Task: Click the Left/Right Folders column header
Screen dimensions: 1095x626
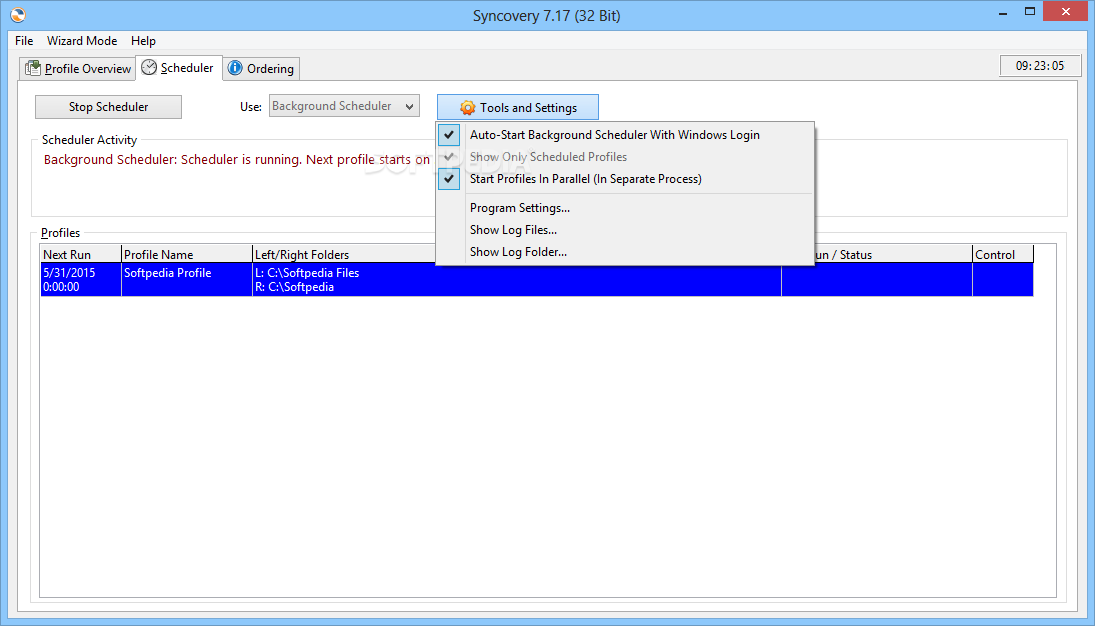Action: (344, 254)
